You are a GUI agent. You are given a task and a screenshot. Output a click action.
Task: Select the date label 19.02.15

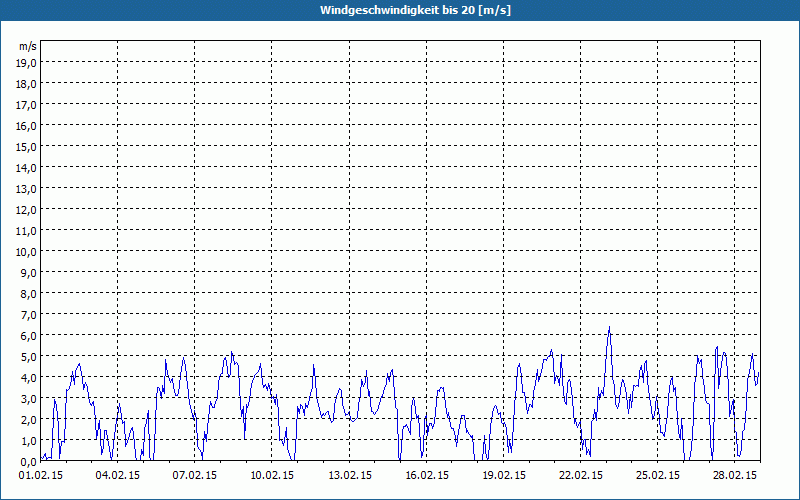504,476
